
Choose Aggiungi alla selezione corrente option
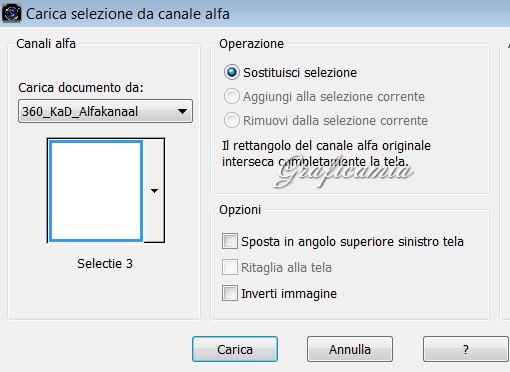pos(232,96)
